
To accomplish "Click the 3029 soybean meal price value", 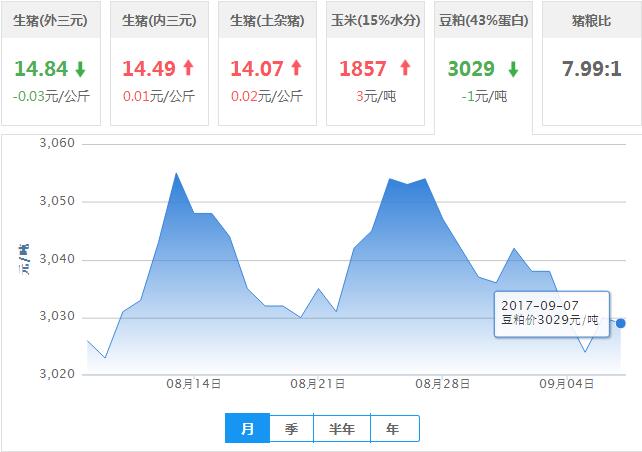I will point(471,68).
